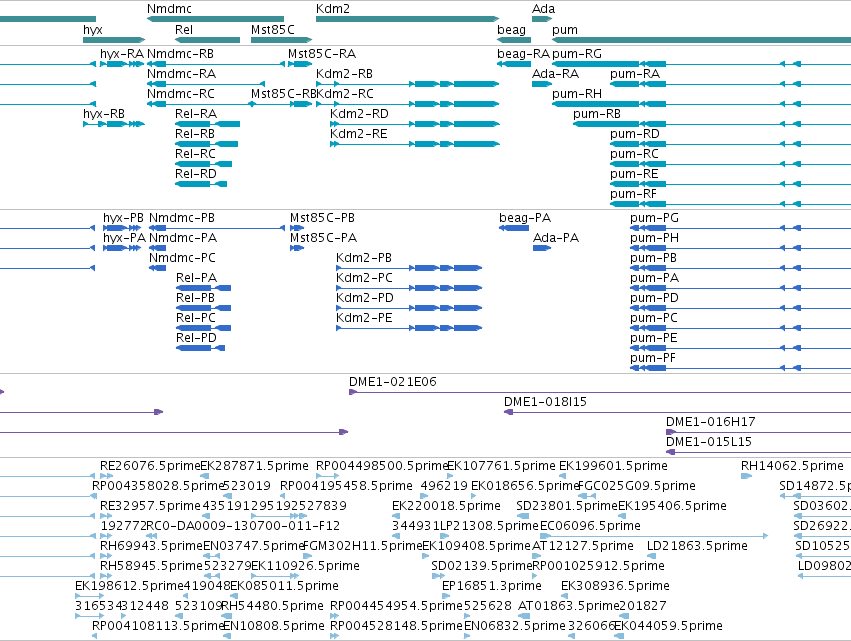Select transcript pum-RD

click(635, 134)
